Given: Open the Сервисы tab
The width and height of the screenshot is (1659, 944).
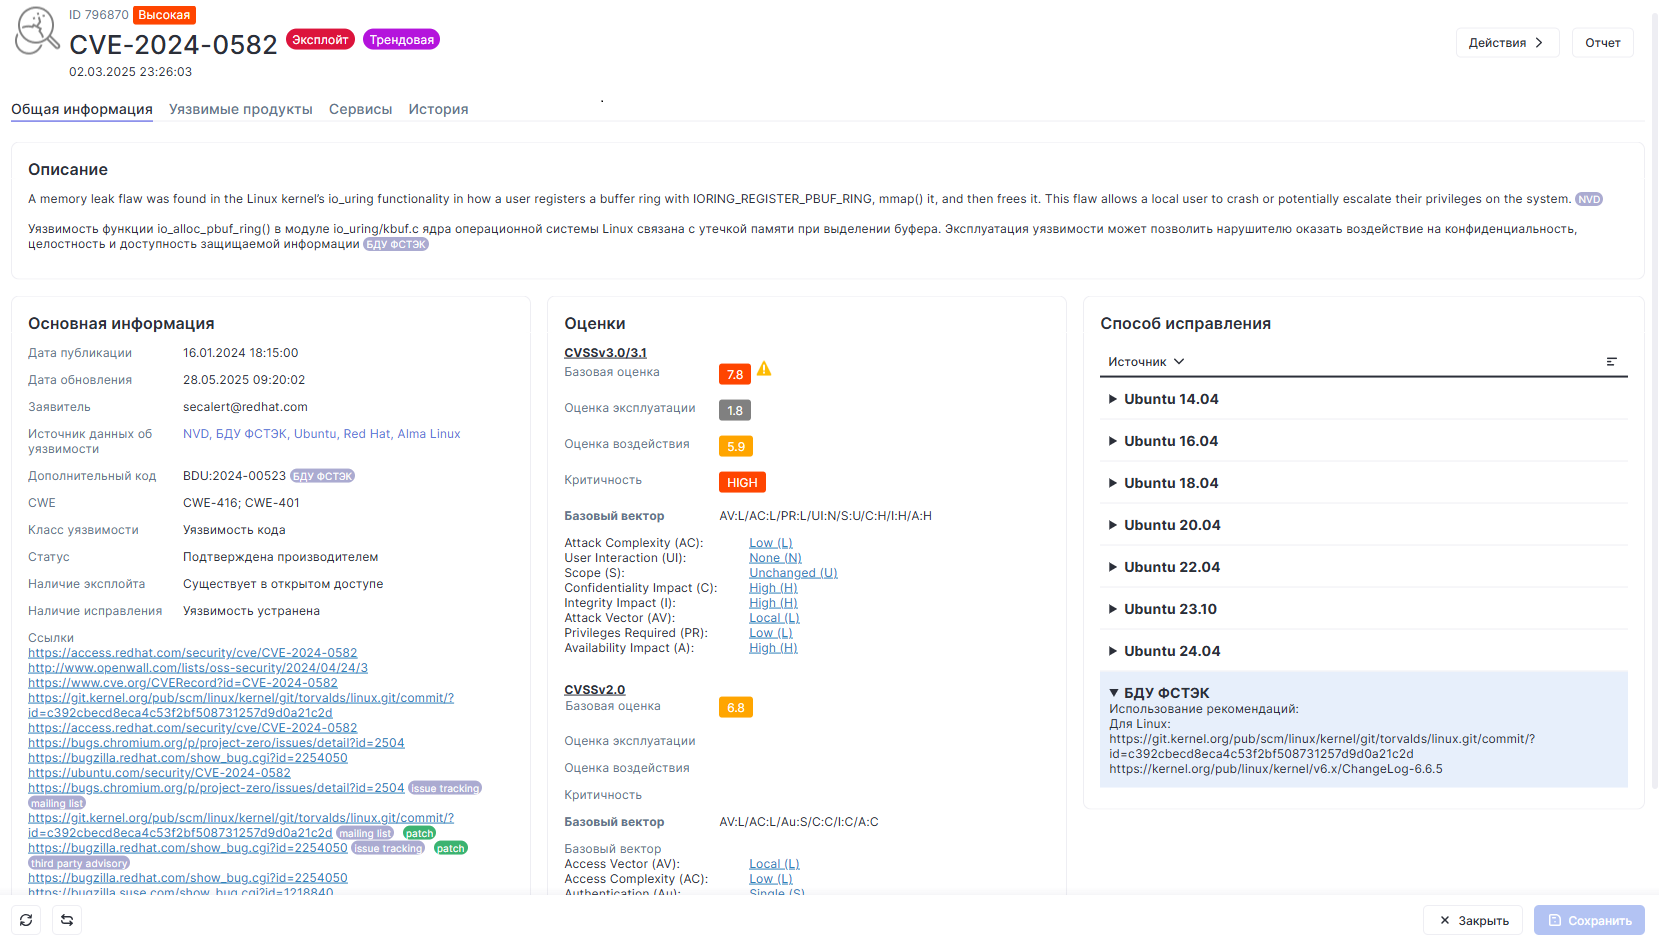Looking at the screenshot, I should coord(360,109).
